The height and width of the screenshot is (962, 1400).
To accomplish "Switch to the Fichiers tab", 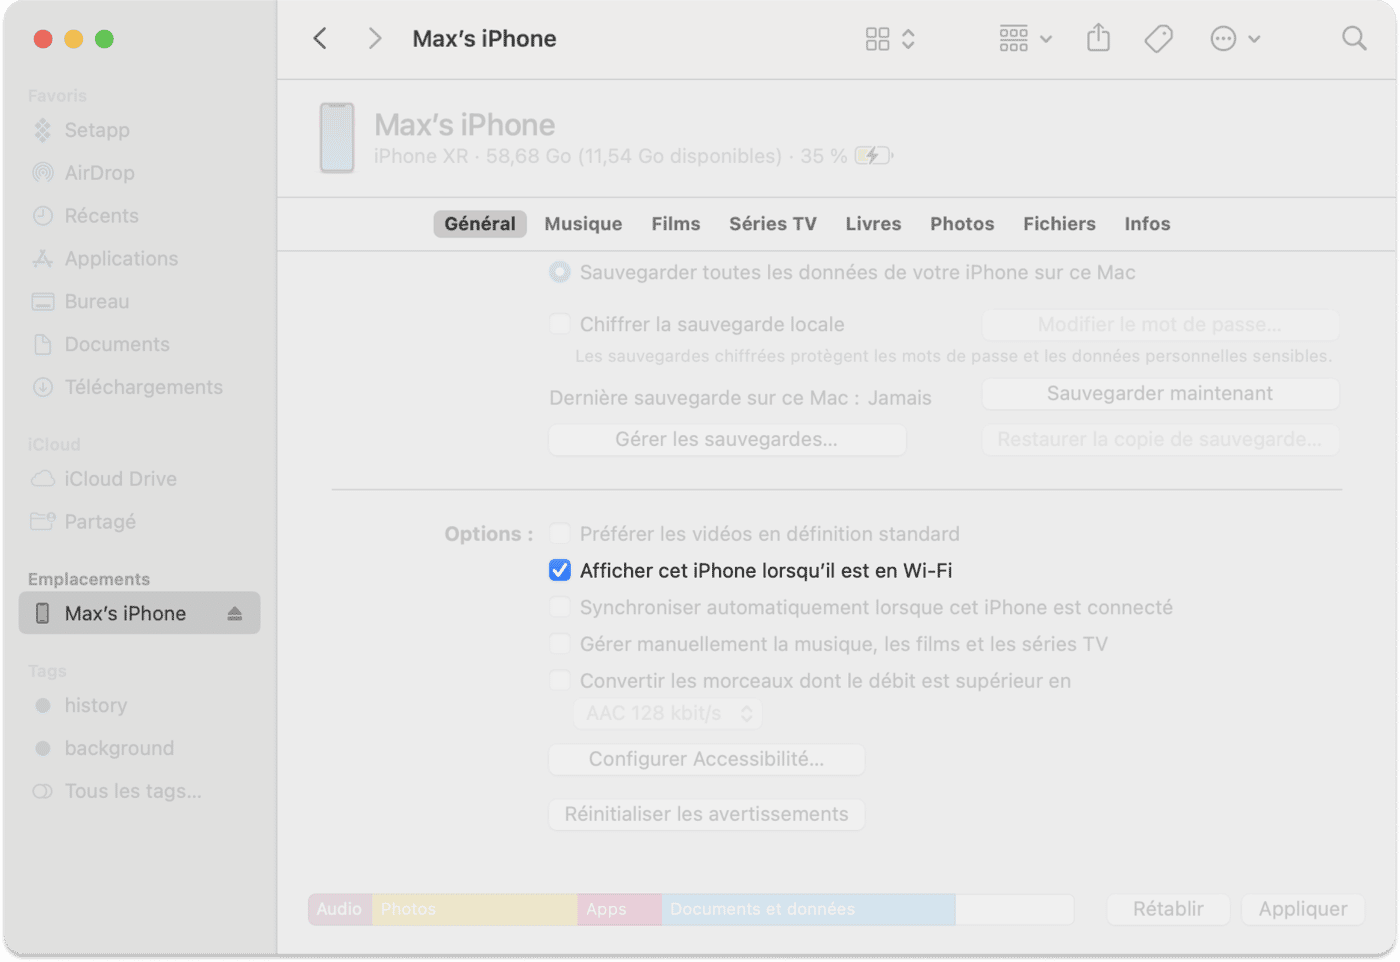I will 1059,224.
